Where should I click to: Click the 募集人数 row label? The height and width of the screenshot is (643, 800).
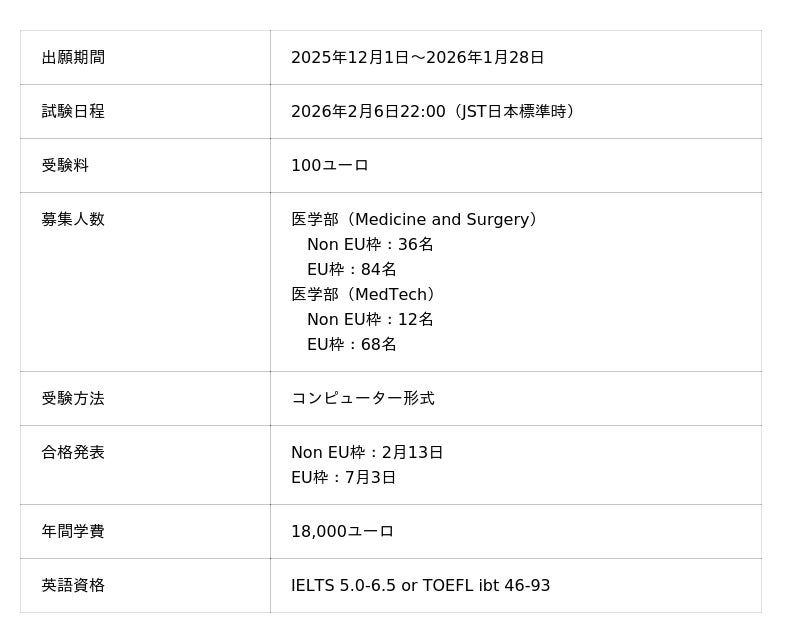coord(73,220)
